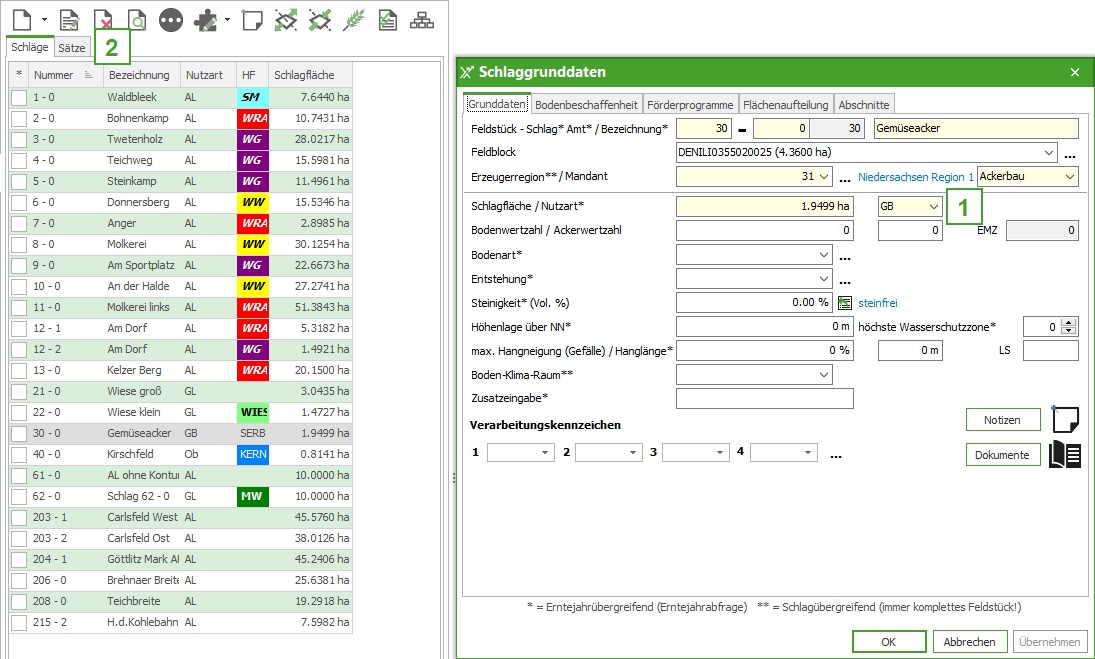
Task: Click the delete document icon with red X
Action: point(103,19)
